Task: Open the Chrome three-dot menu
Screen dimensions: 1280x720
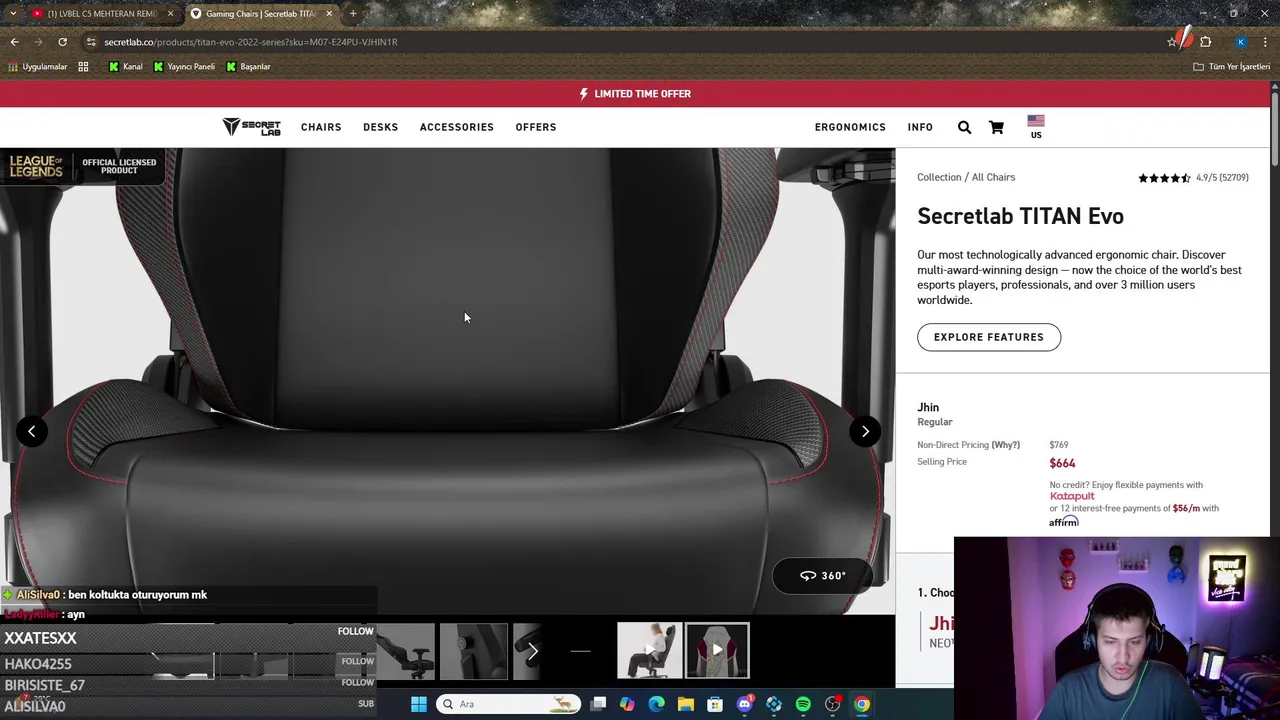Action: click(x=1266, y=42)
